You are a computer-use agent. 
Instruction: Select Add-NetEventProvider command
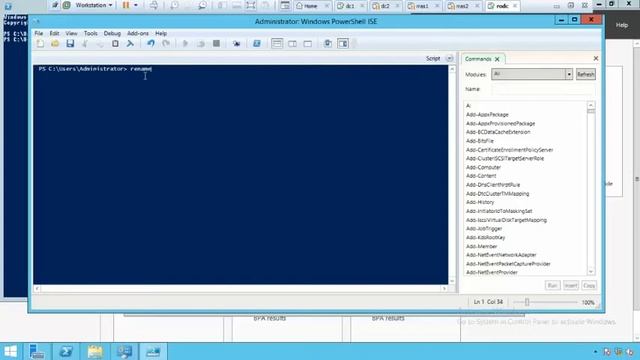(492, 272)
